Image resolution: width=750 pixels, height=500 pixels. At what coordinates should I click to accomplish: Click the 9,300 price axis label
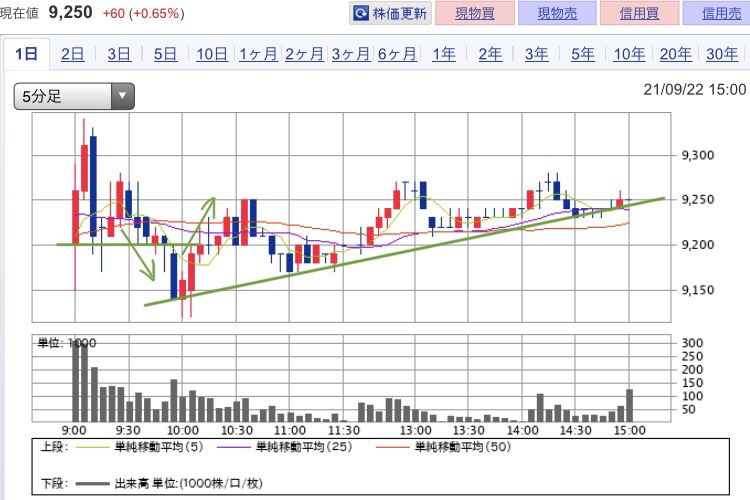coord(697,155)
